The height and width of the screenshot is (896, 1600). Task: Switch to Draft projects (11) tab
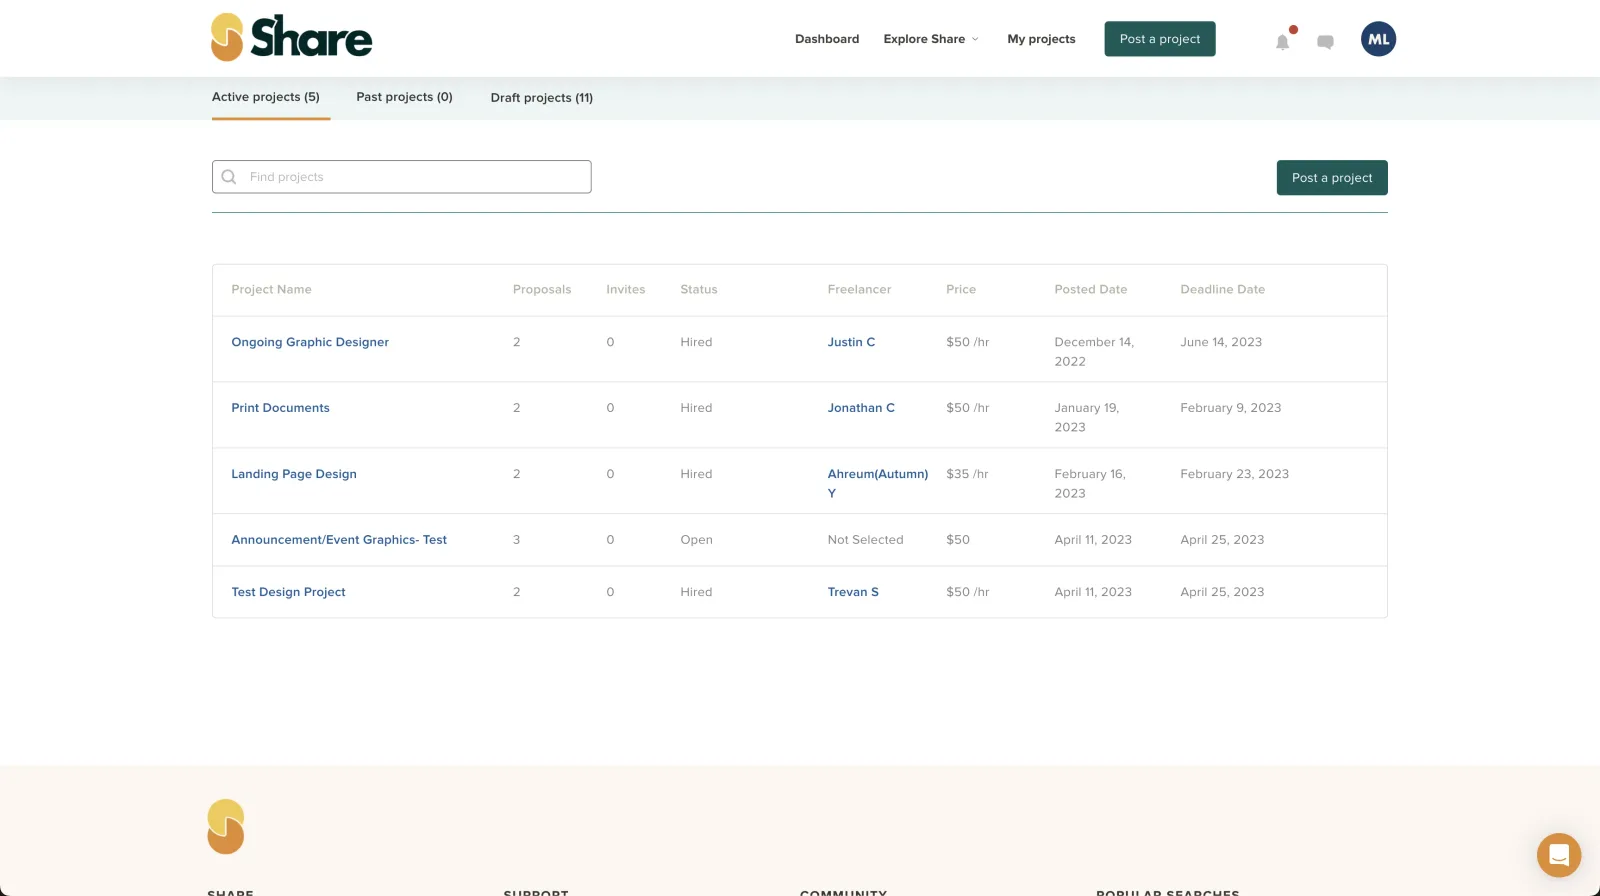[x=542, y=98]
